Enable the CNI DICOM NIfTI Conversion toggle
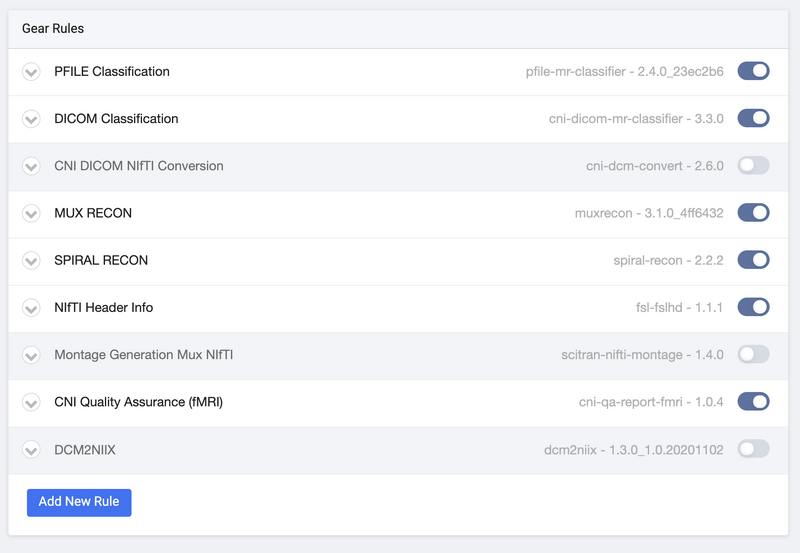This screenshot has height=553, width=800. [x=753, y=165]
